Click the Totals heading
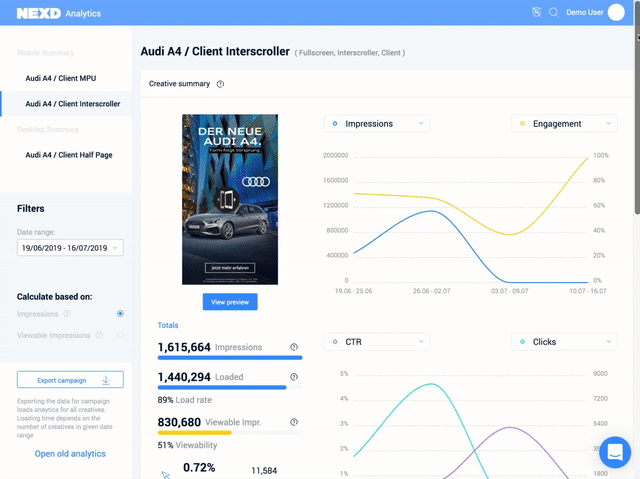This screenshot has height=479, width=640. tap(168, 325)
